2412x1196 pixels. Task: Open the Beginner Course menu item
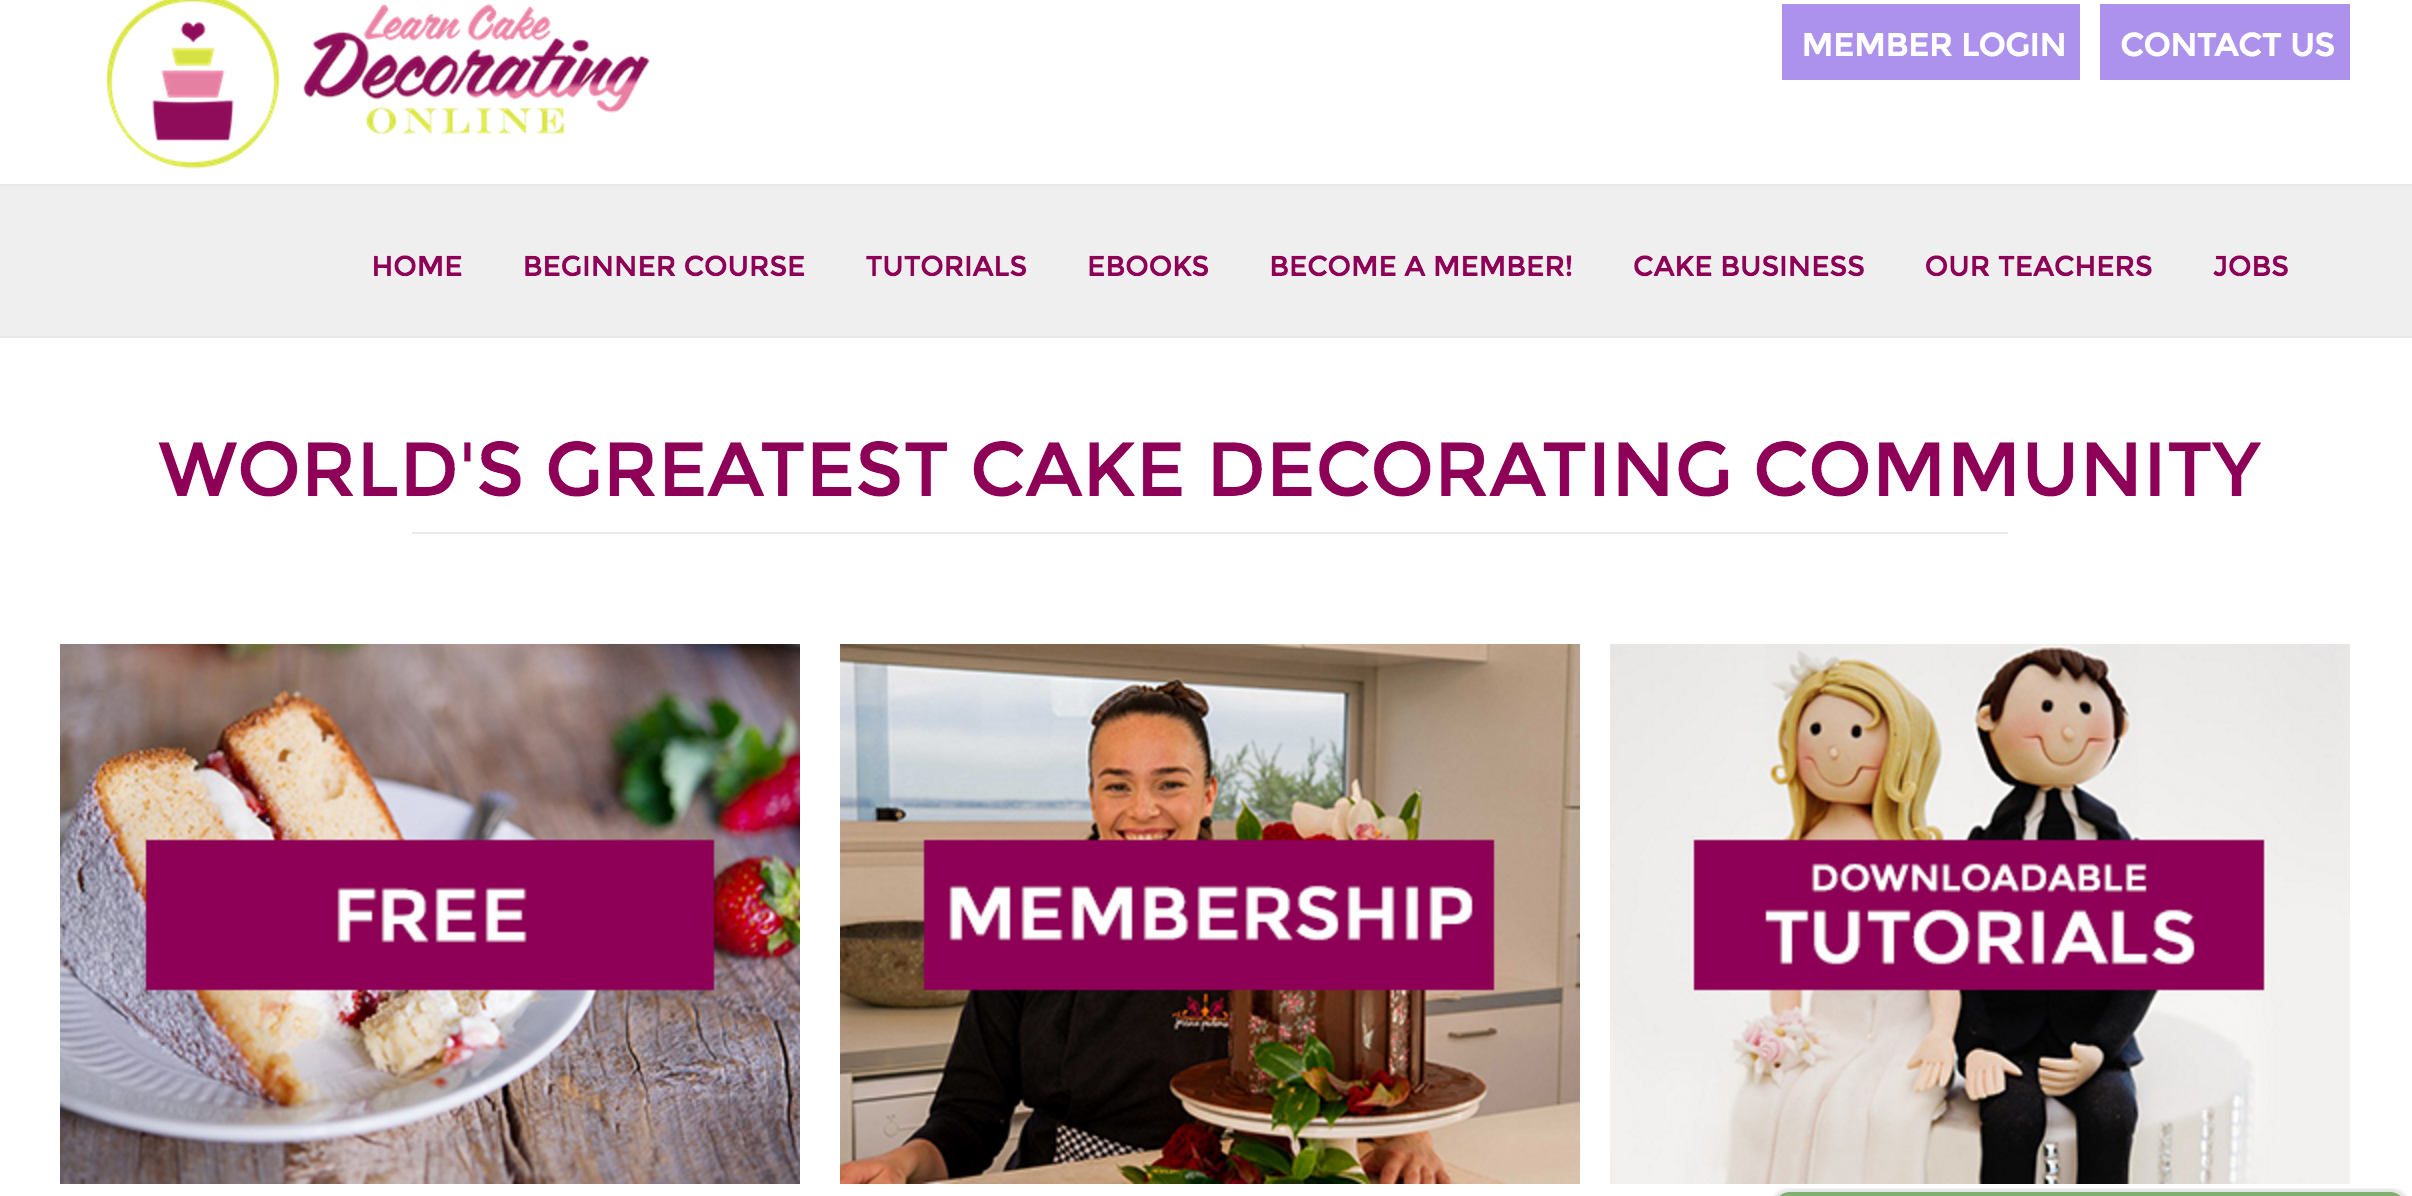pos(664,266)
